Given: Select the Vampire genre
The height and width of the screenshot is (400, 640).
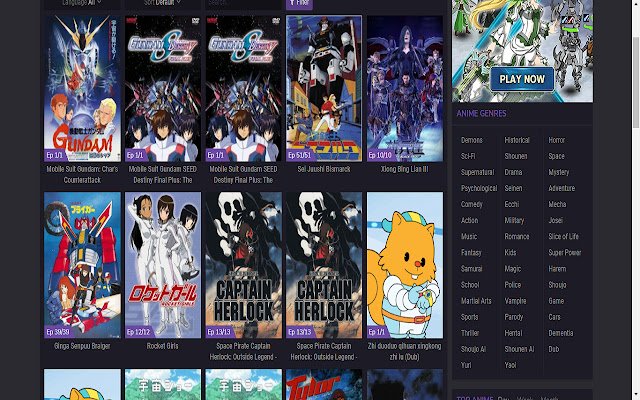Looking at the screenshot, I should coord(515,301).
